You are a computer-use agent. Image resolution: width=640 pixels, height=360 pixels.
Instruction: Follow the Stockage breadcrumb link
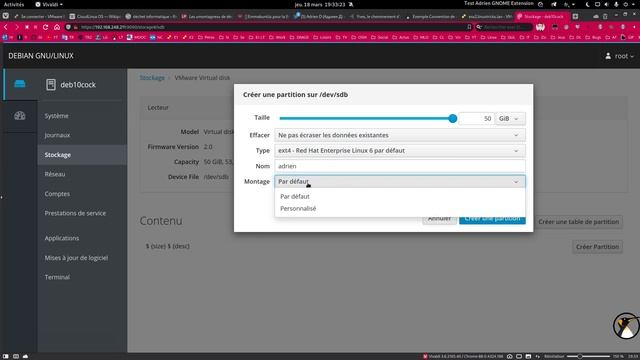tap(152, 78)
